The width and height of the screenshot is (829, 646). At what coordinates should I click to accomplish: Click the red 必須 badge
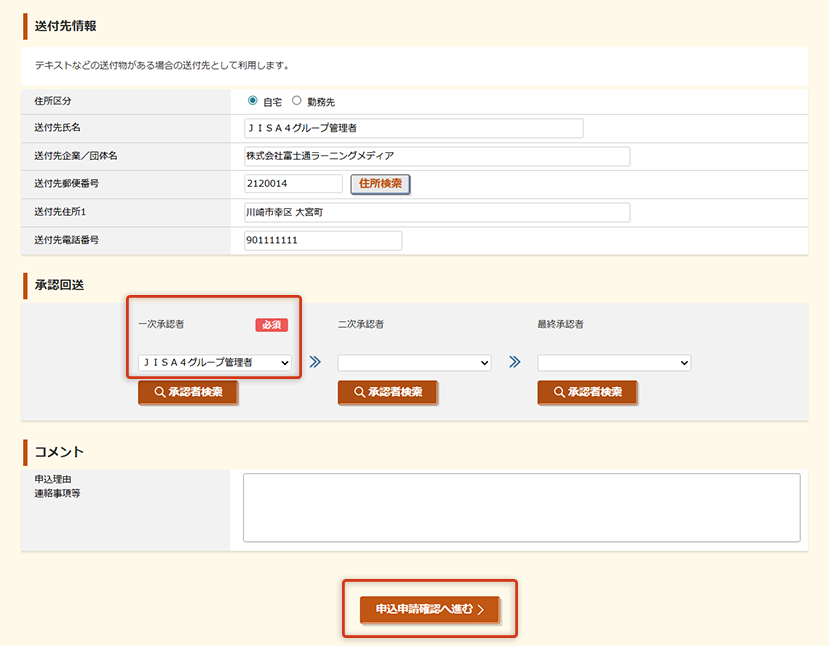pos(271,325)
